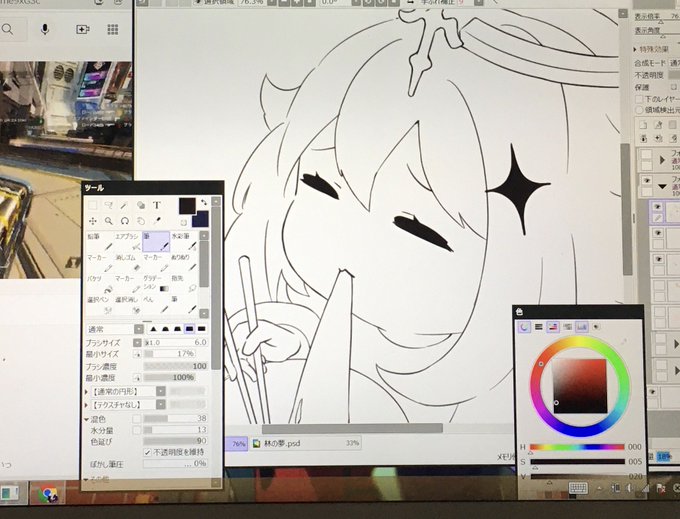Open Chrome from the Windows taskbar
680x519 pixels.
tap(47, 493)
